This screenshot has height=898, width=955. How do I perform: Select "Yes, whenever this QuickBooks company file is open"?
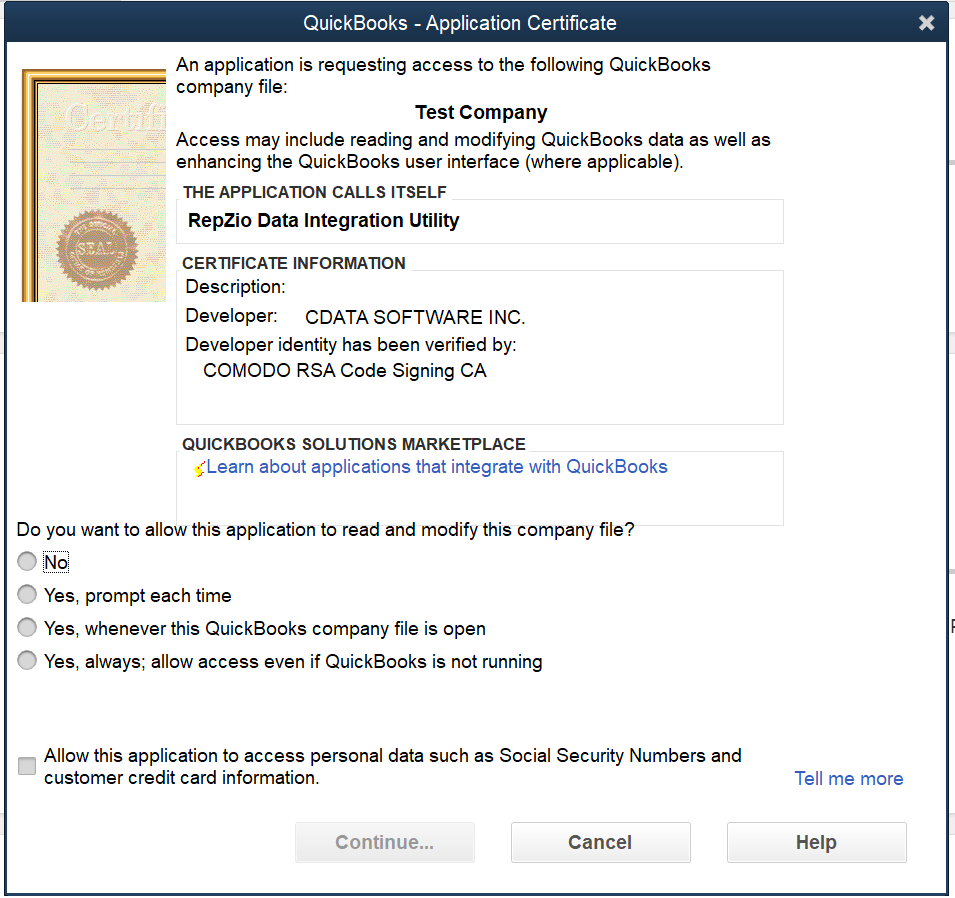tap(27, 628)
